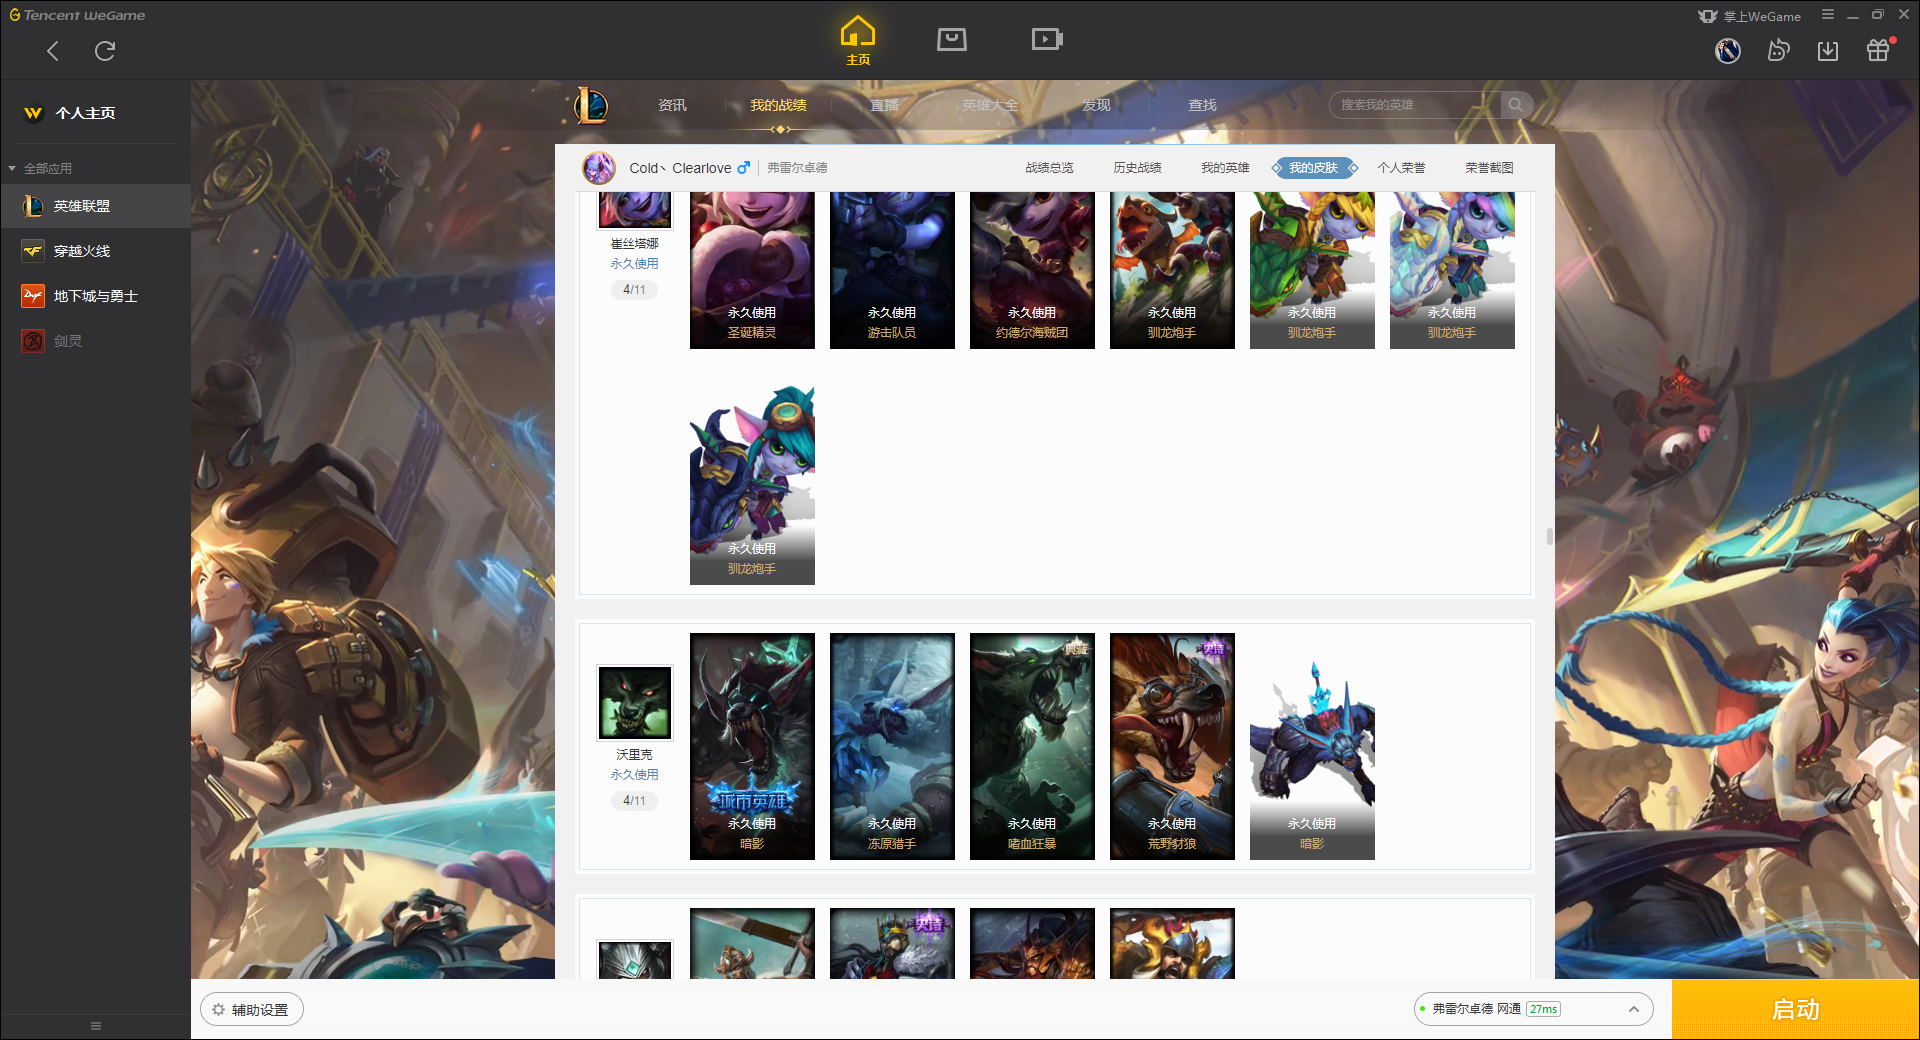Screen dimensions: 1920x1040
Task: Open the 冻原猎手 skin card
Action: 892,746
